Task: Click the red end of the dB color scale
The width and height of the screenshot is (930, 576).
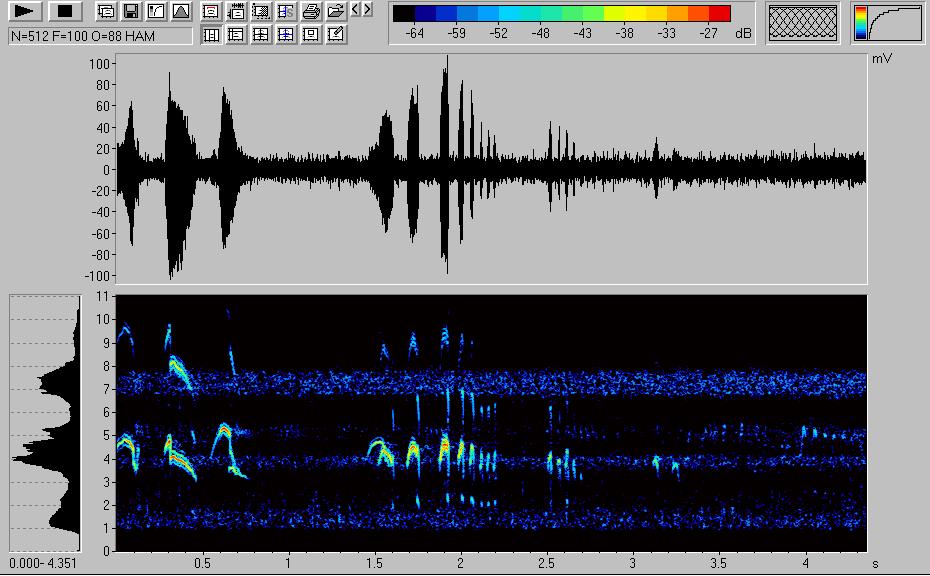Action: tap(720, 14)
